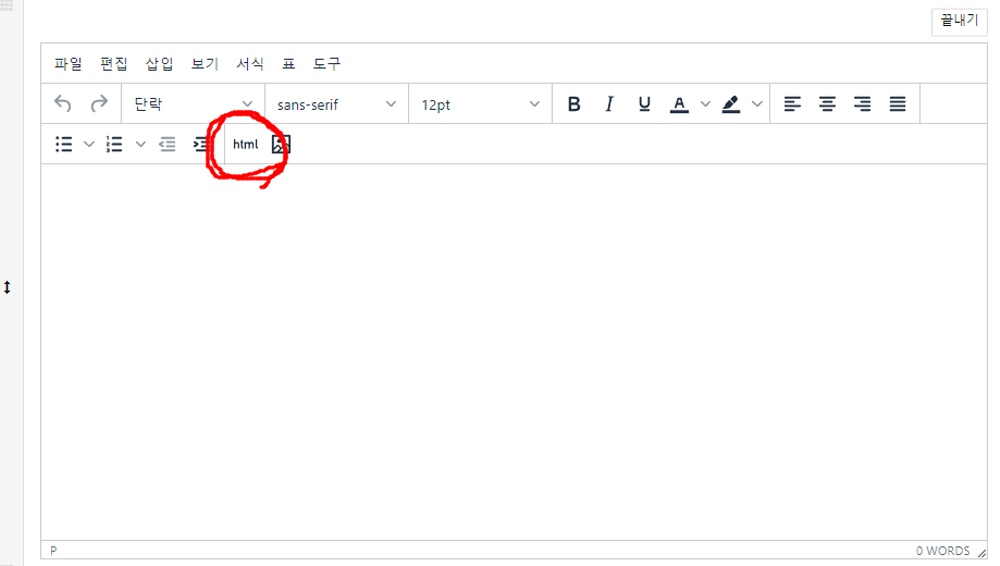1000x566 pixels.
Task: Insert a numbered list
Action: coord(115,144)
